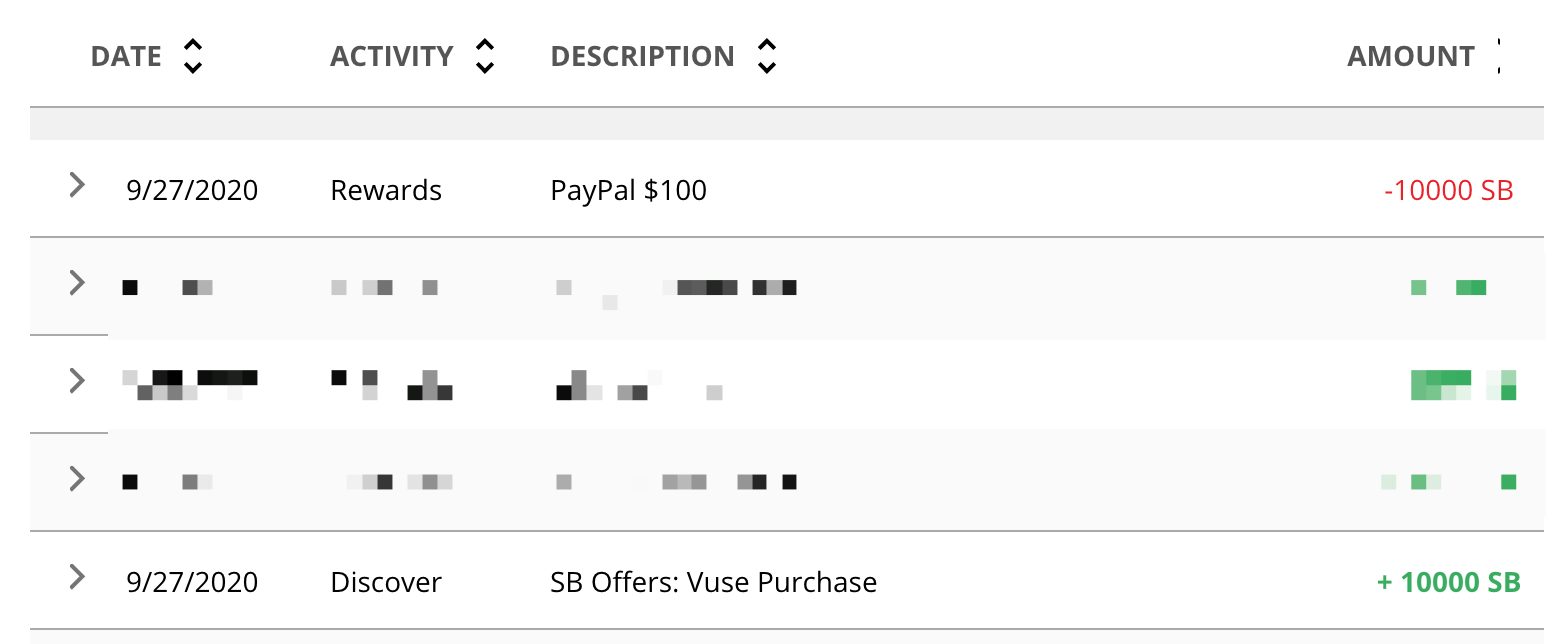The width and height of the screenshot is (1566, 644).
Task: Click the descending sort arrow beside DATE
Action: 192,68
